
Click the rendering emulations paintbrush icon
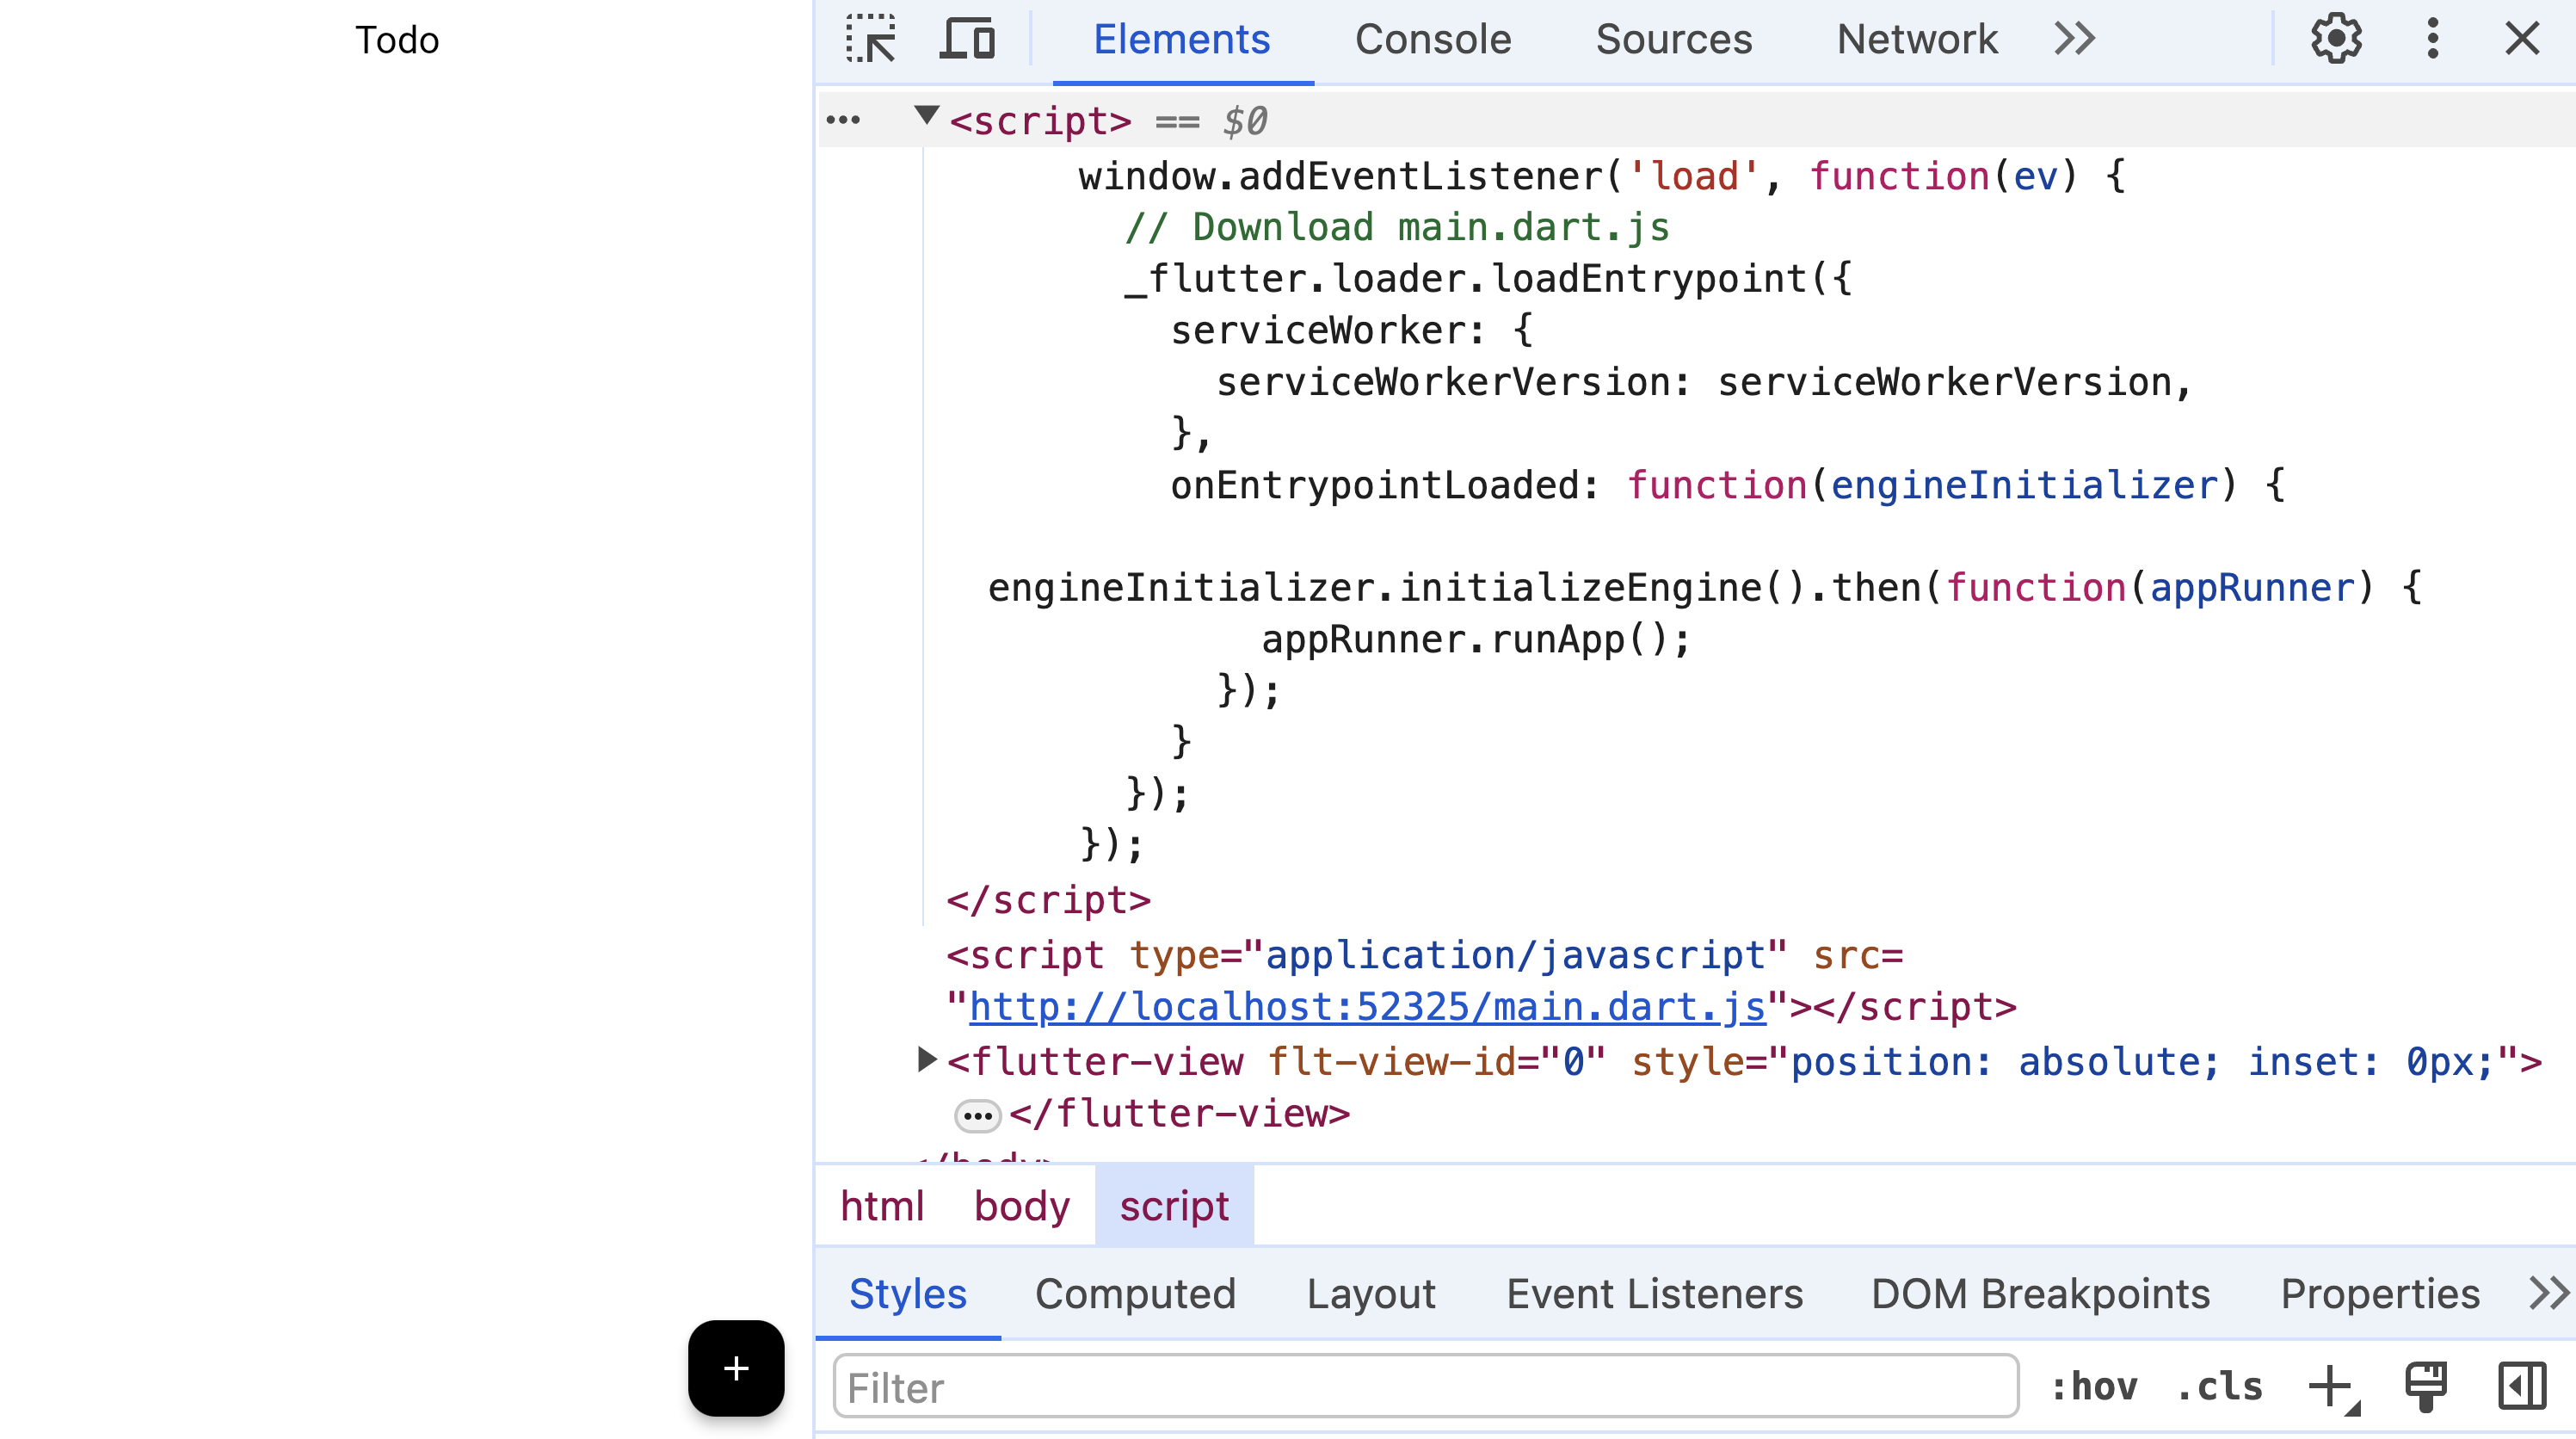[x=2425, y=1388]
